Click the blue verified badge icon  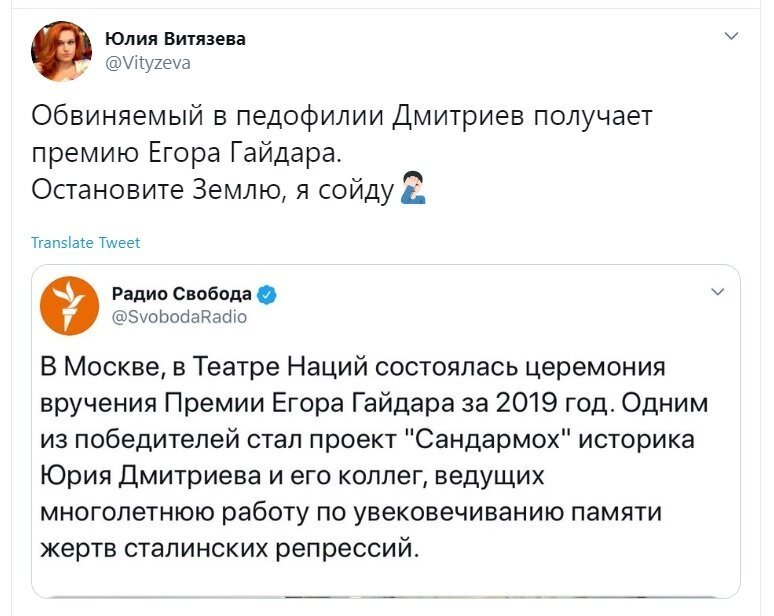267,295
